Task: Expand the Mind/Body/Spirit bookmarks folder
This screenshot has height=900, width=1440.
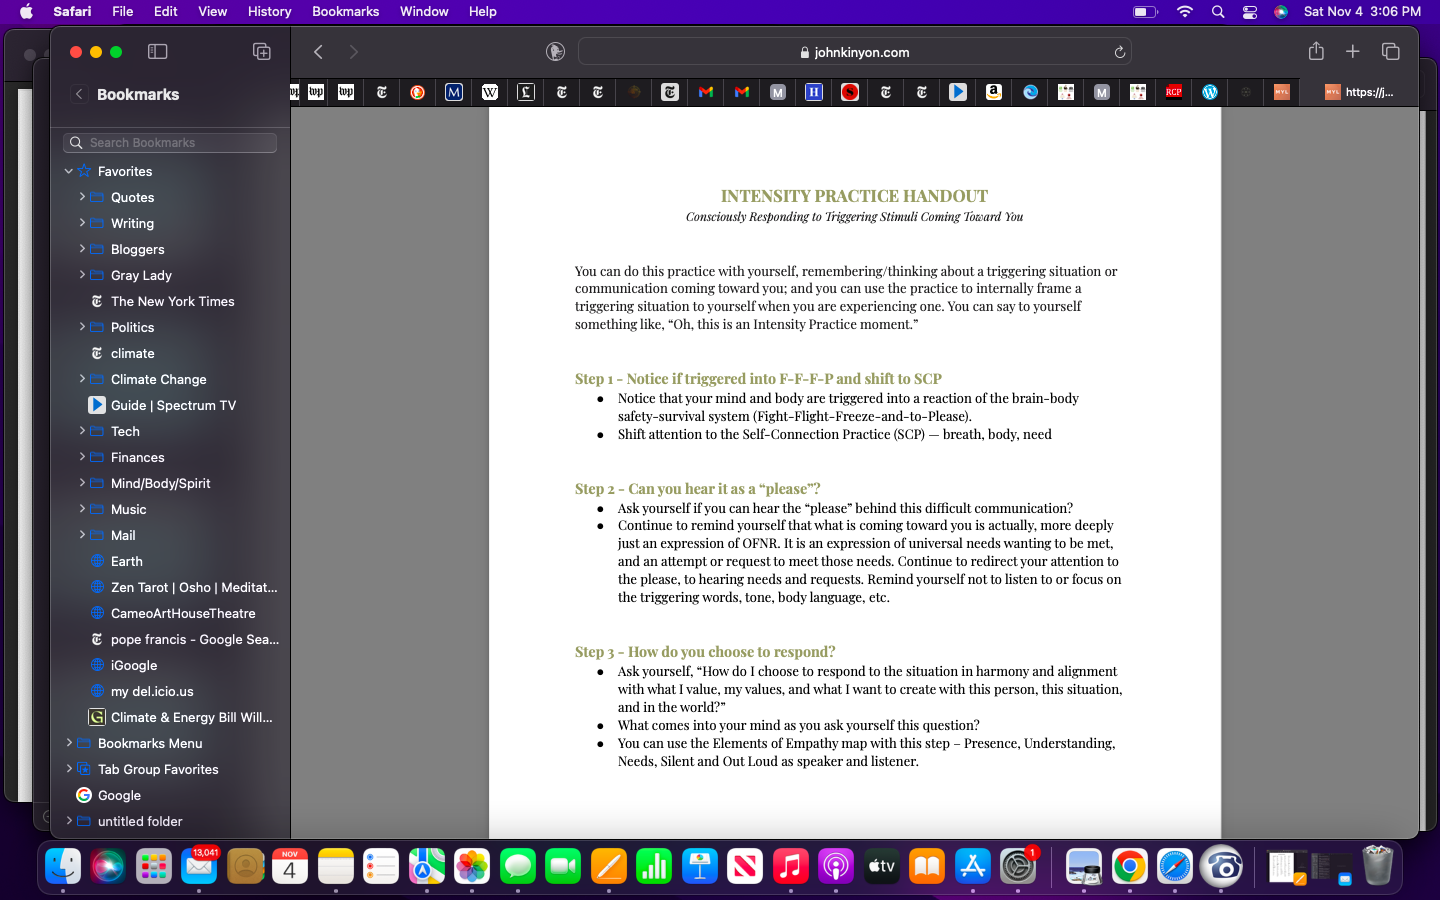Action: (x=82, y=483)
